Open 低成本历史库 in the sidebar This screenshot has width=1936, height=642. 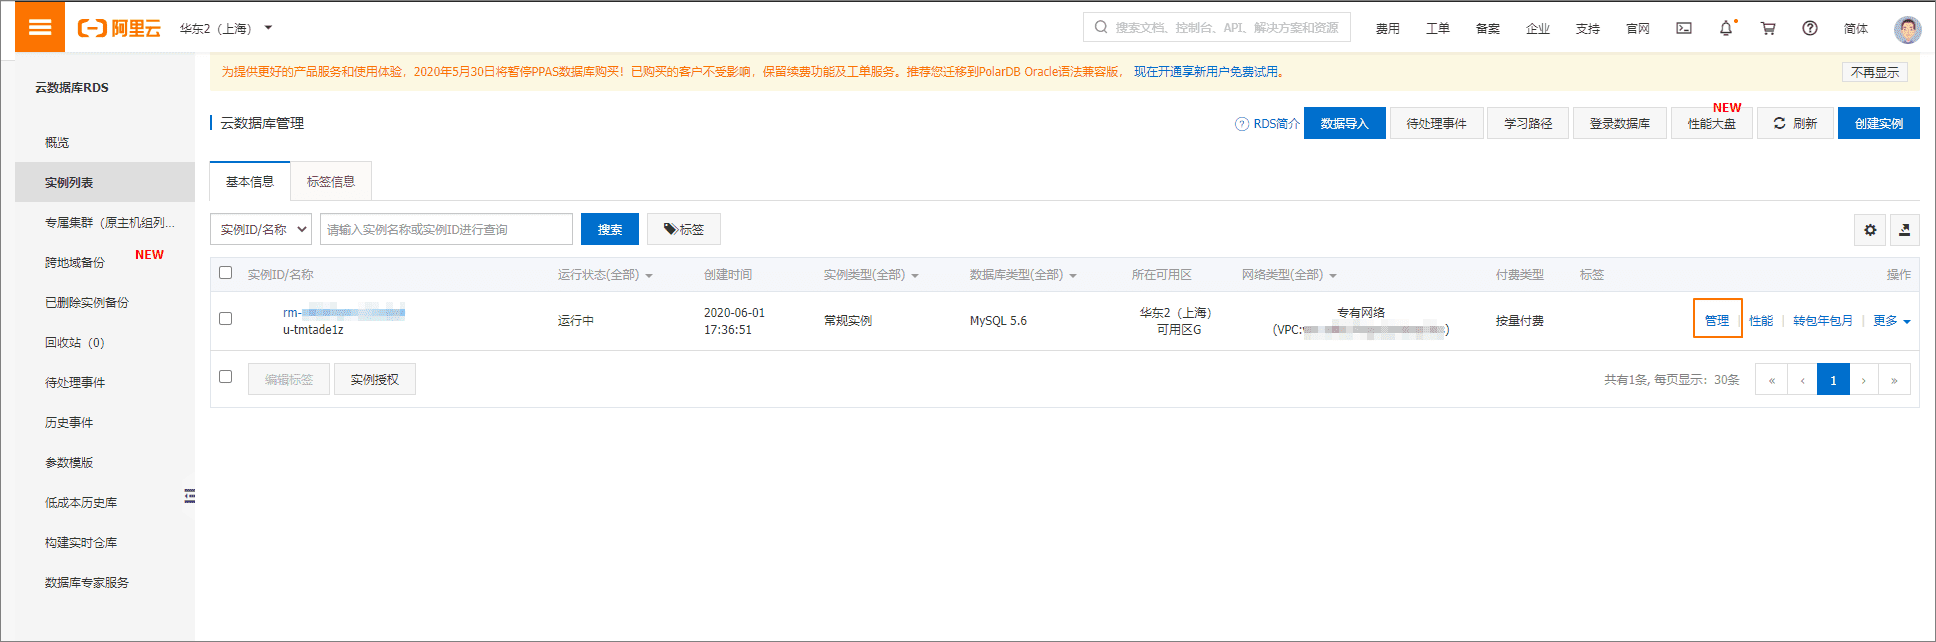pyautogui.click(x=81, y=502)
